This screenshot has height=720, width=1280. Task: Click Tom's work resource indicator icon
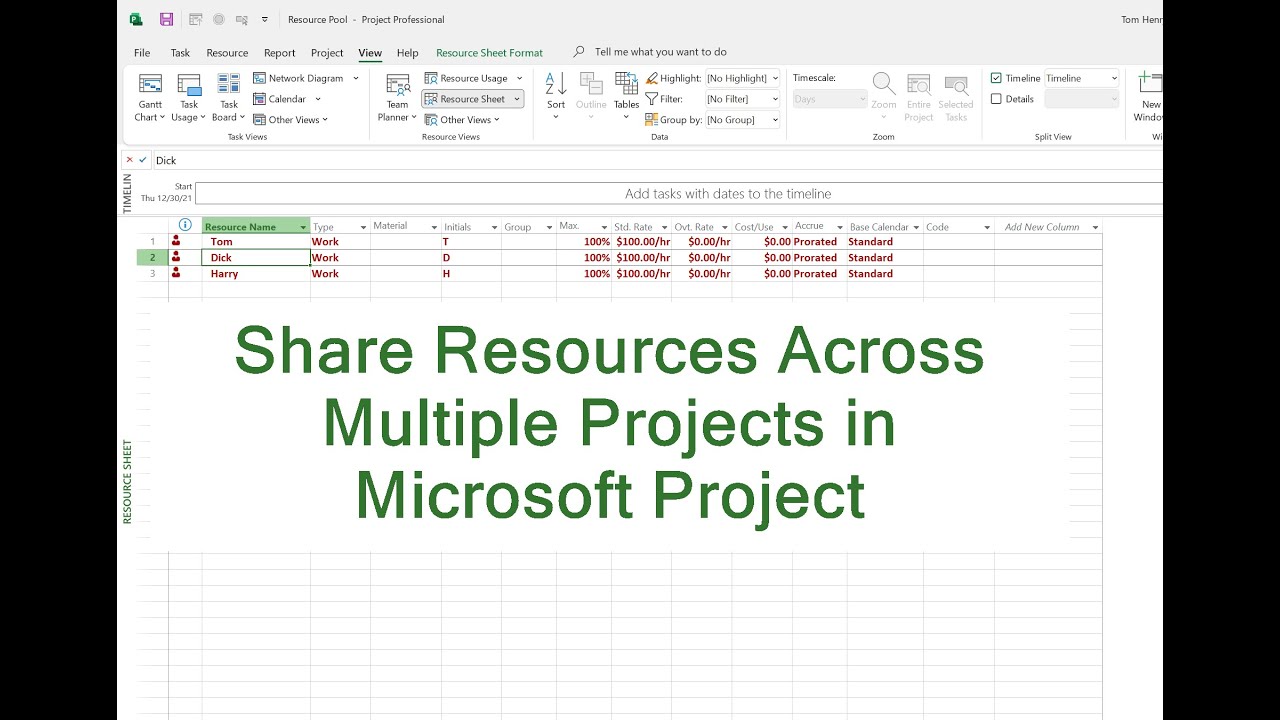(x=176, y=241)
